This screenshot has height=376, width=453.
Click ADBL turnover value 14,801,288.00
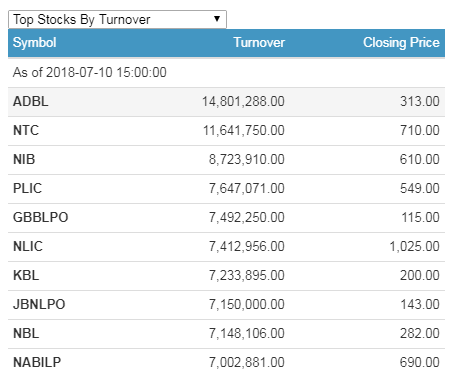pos(243,101)
